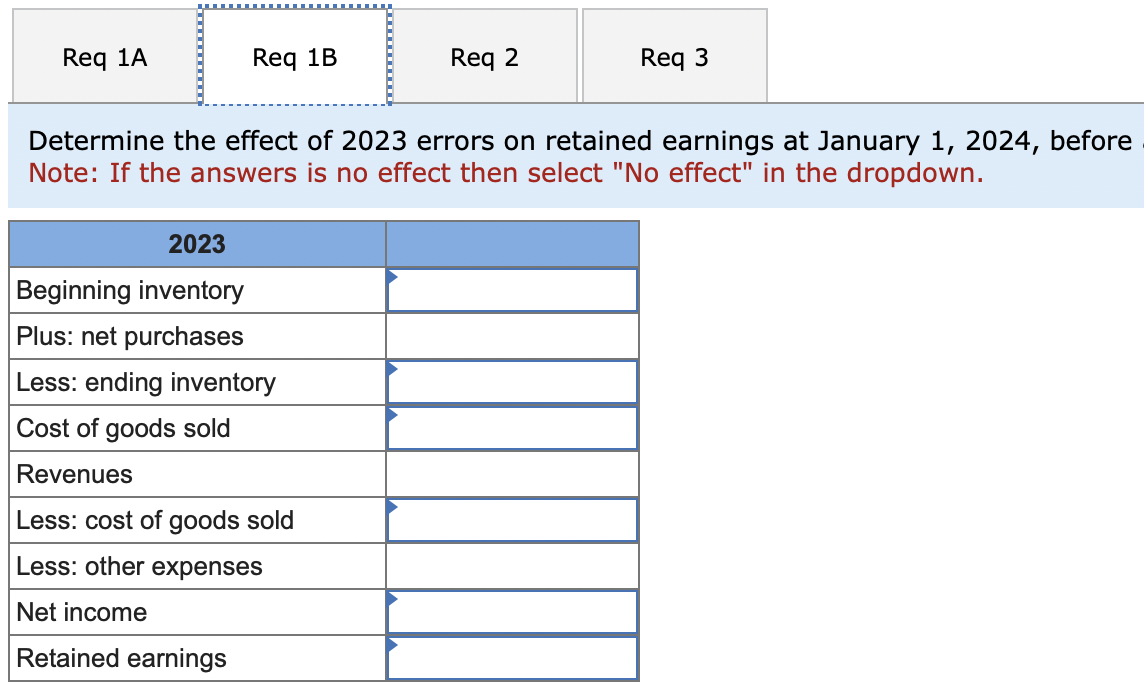Select the Req 1B tab
The image size is (1144, 688).
coord(294,56)
